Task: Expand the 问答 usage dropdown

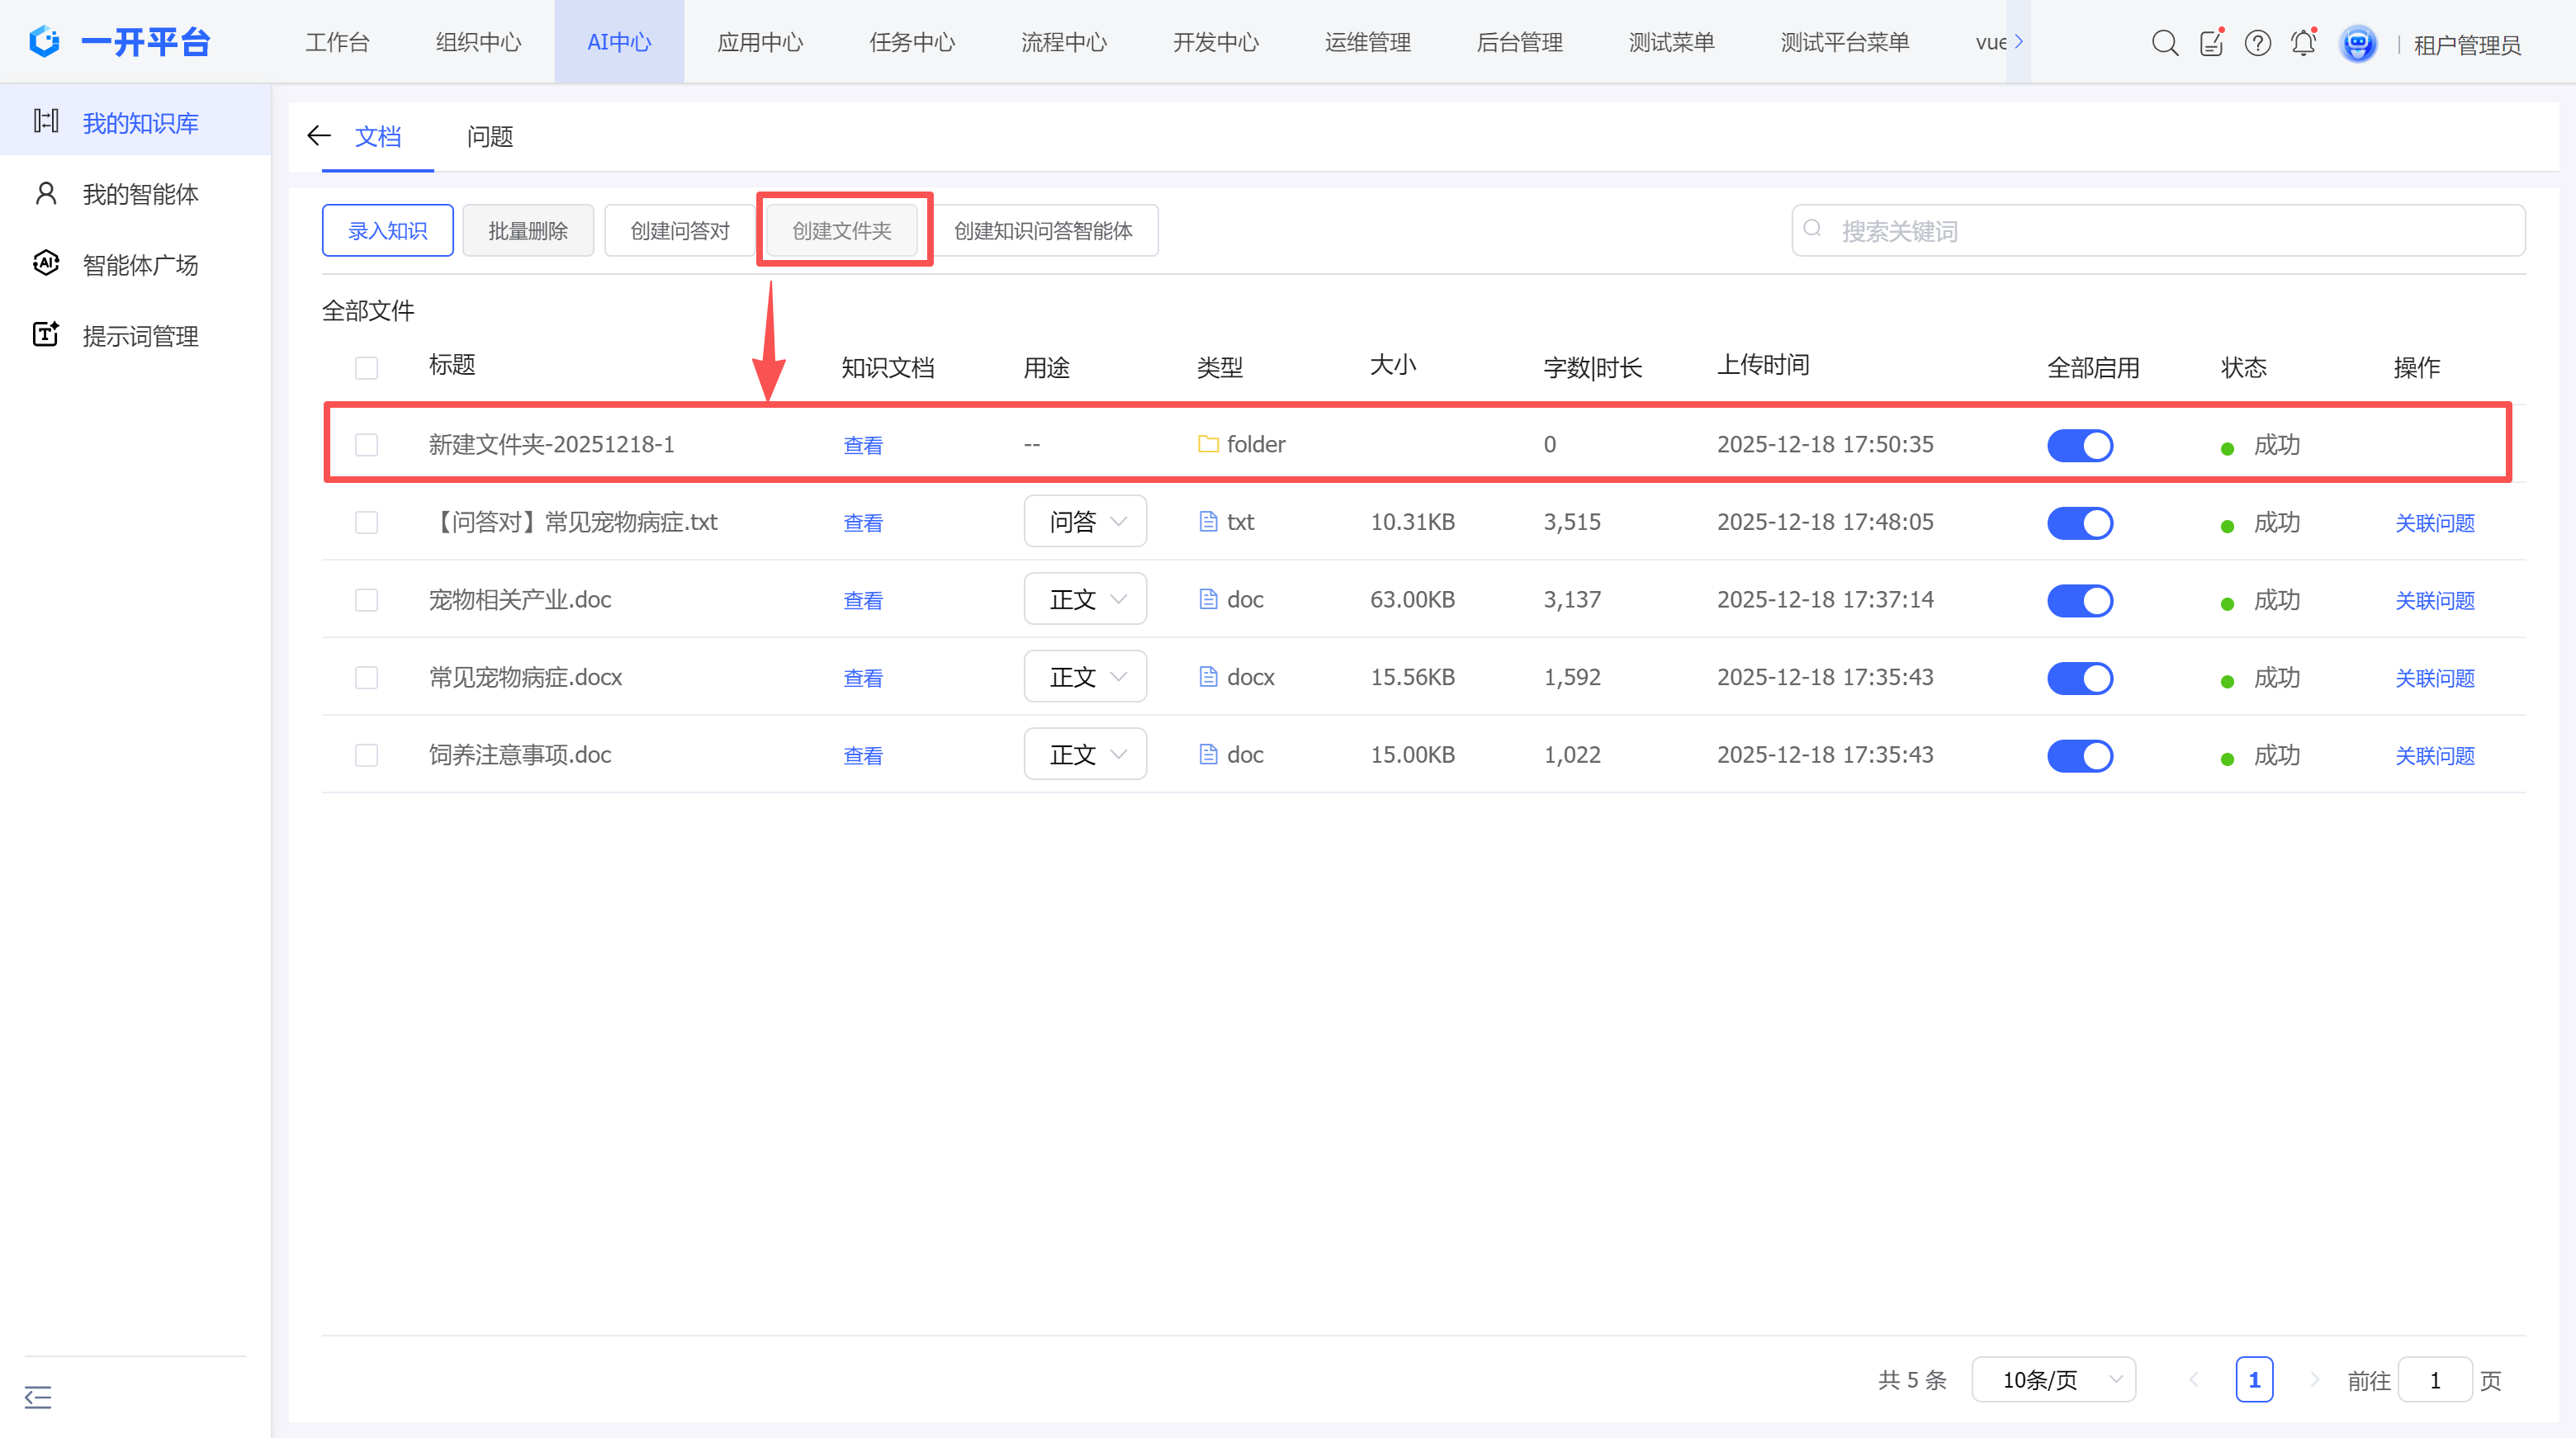Action: point(1085,522)
